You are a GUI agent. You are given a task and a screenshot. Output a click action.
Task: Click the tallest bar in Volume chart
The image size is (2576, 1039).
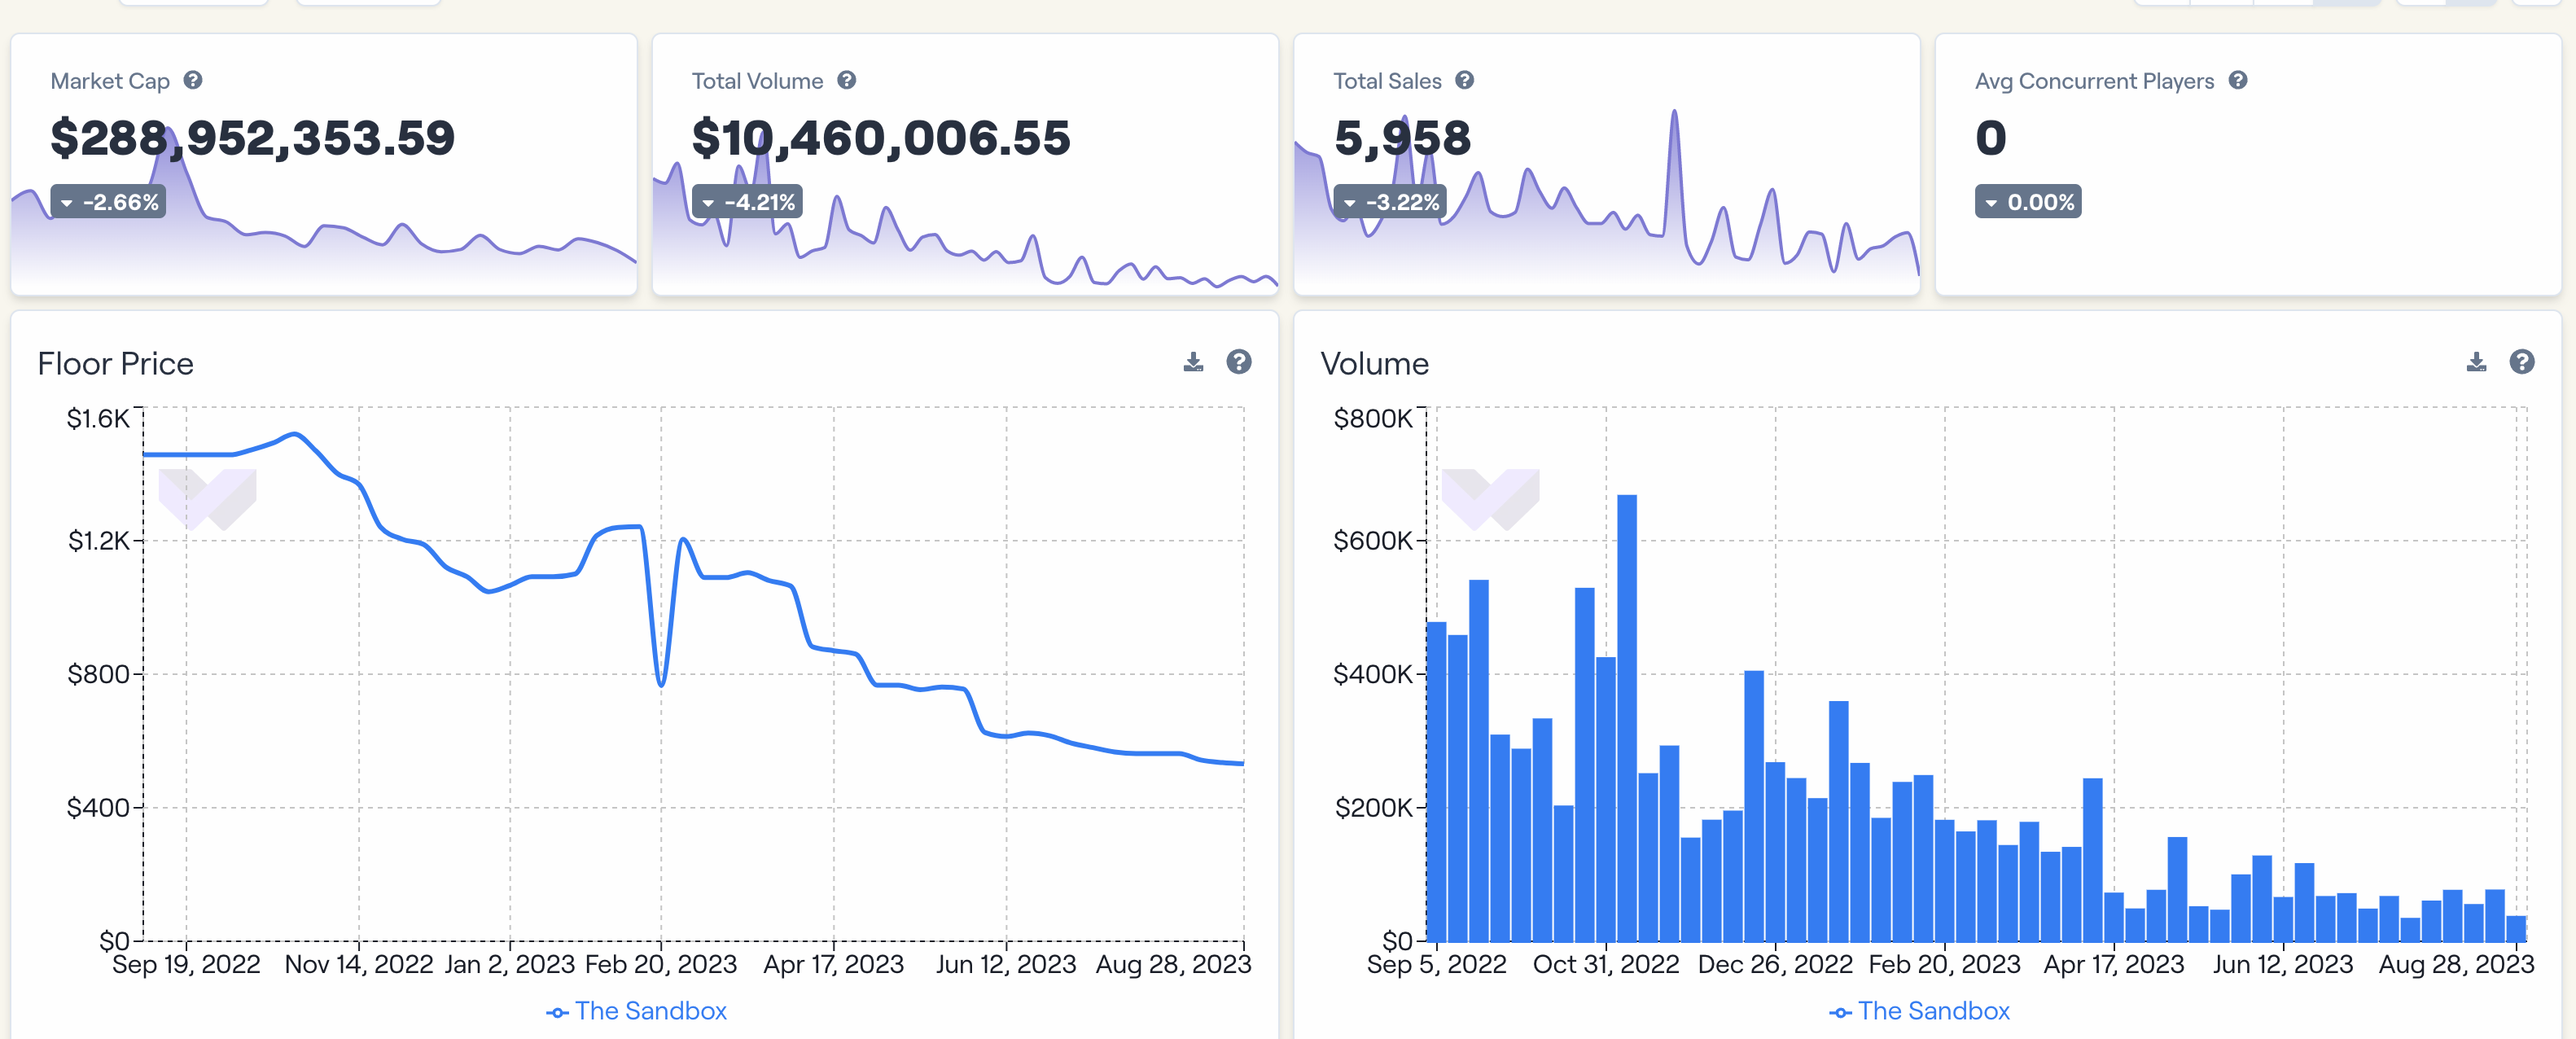click(1626, 720)
